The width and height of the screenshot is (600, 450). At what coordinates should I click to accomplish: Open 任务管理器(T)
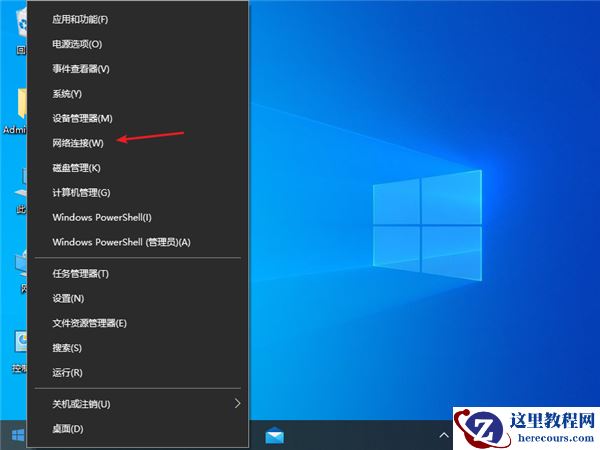(138, 274)
